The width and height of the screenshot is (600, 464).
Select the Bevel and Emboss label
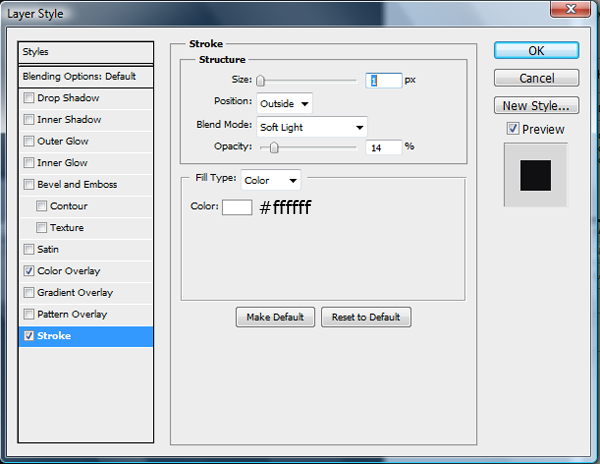(77, 184)
